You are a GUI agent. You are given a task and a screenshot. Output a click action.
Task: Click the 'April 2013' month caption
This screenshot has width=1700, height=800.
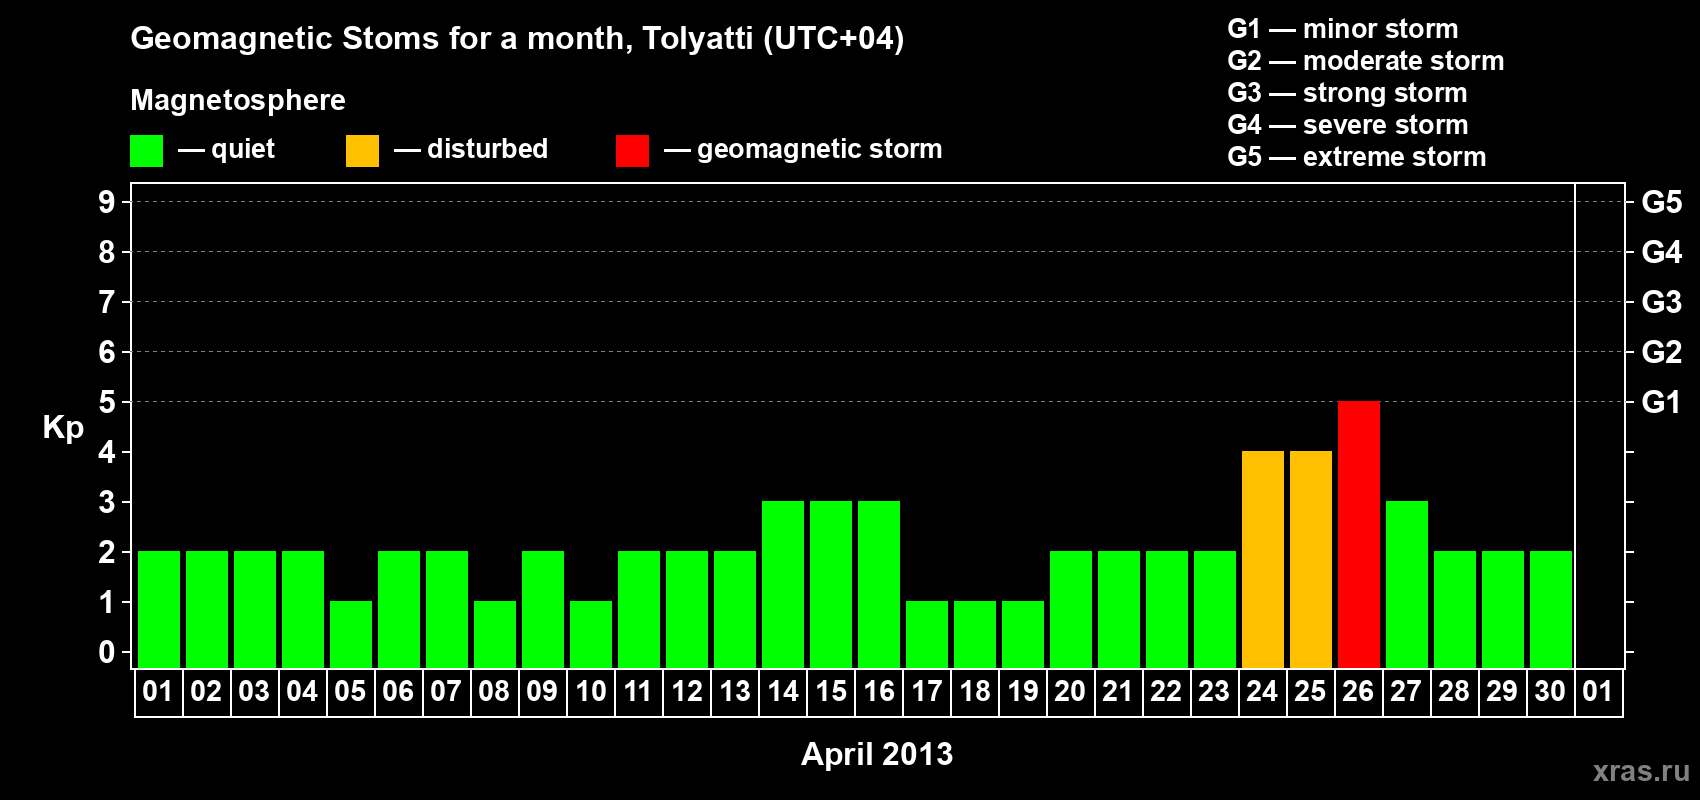[x=877, y=754]
